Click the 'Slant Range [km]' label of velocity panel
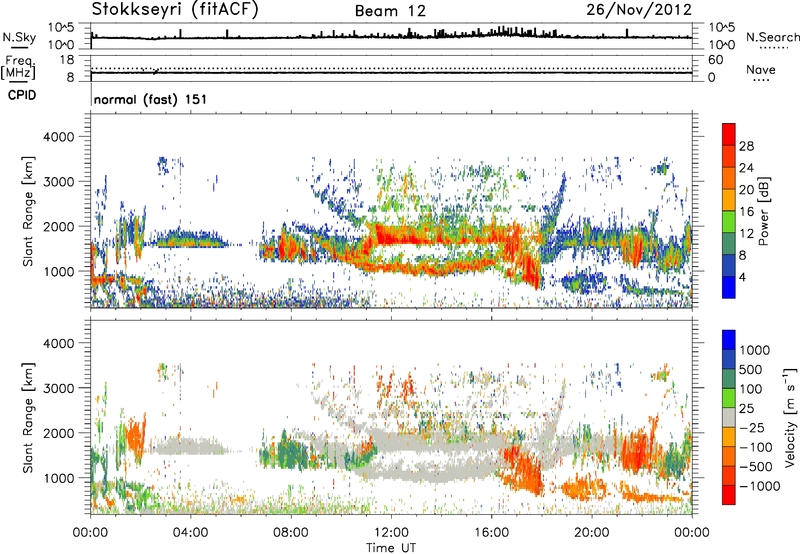This screenshot has height=554, width=800. click(x=28, y=417)
